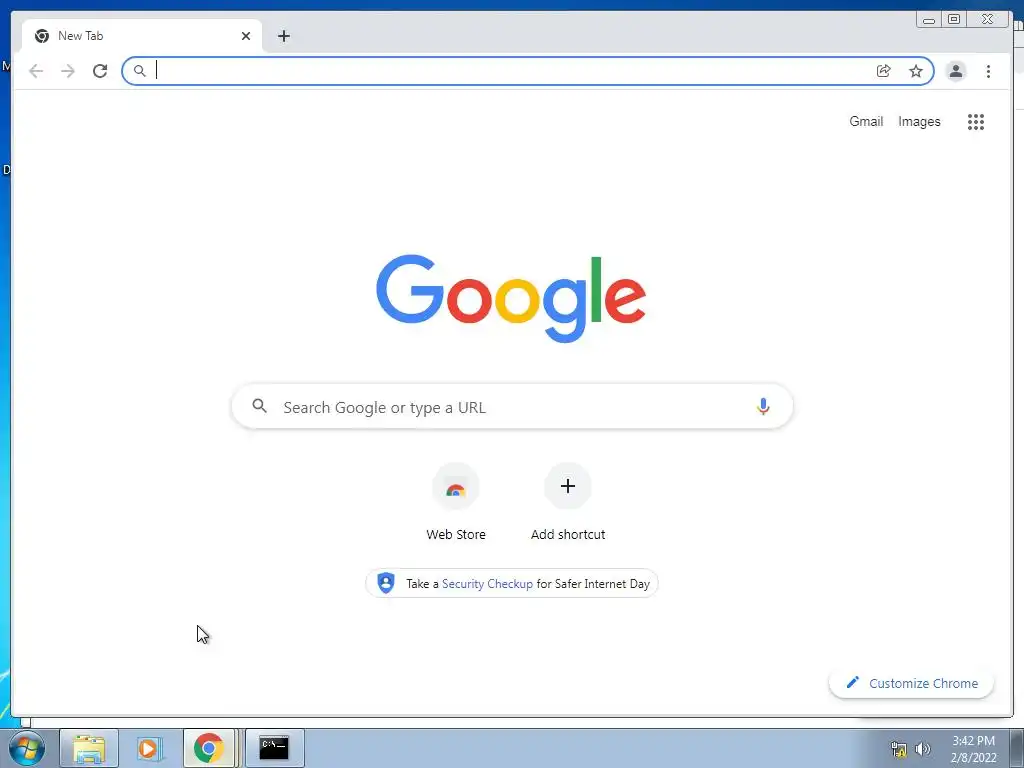This screenshot has height=768, width=1024.
Task: Open Windows Explorer from the taskbar
Action: point(89,748)
